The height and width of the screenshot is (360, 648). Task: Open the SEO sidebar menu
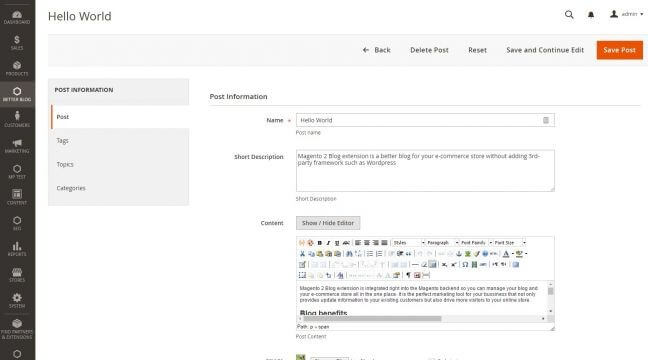[x=17, y=223]
